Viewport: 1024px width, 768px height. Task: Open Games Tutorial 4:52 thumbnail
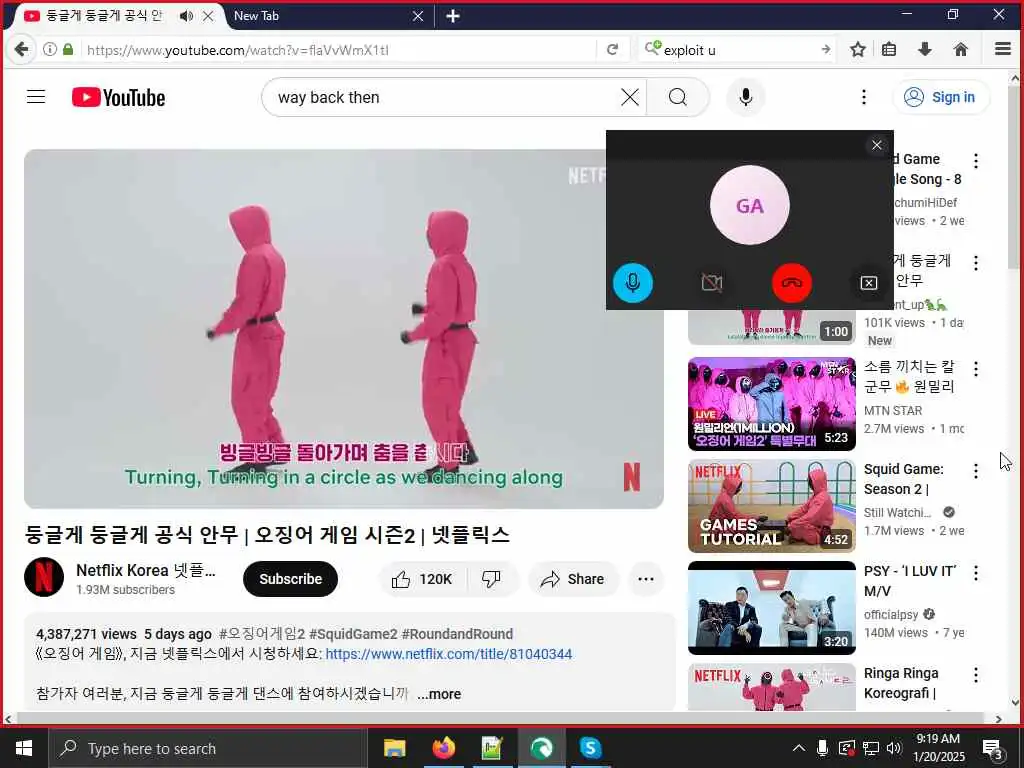pyautogui.click(x=771, y=505)
